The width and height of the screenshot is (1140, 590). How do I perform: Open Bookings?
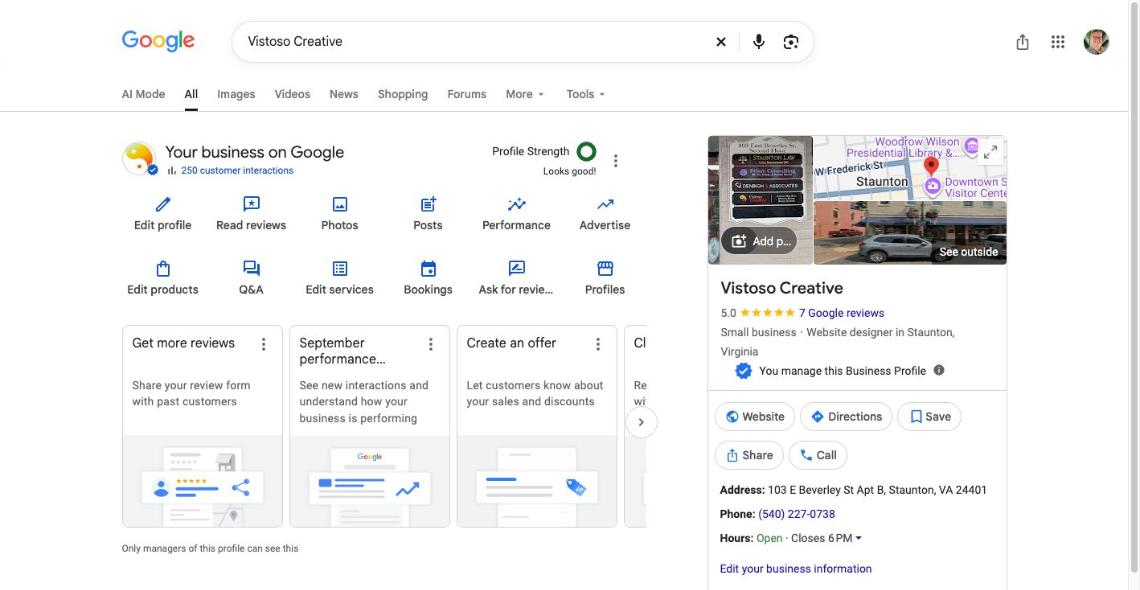click(428, 278)
